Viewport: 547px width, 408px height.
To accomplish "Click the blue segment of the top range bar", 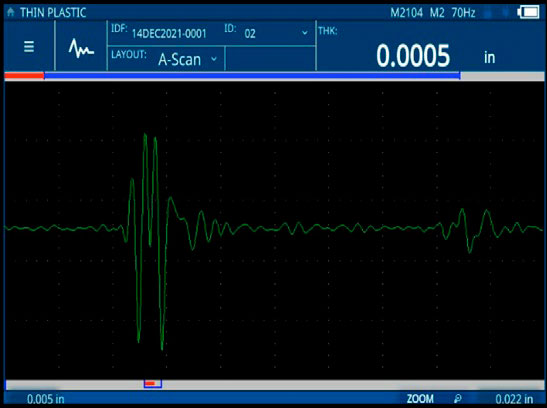I will [x=252, y=75].
